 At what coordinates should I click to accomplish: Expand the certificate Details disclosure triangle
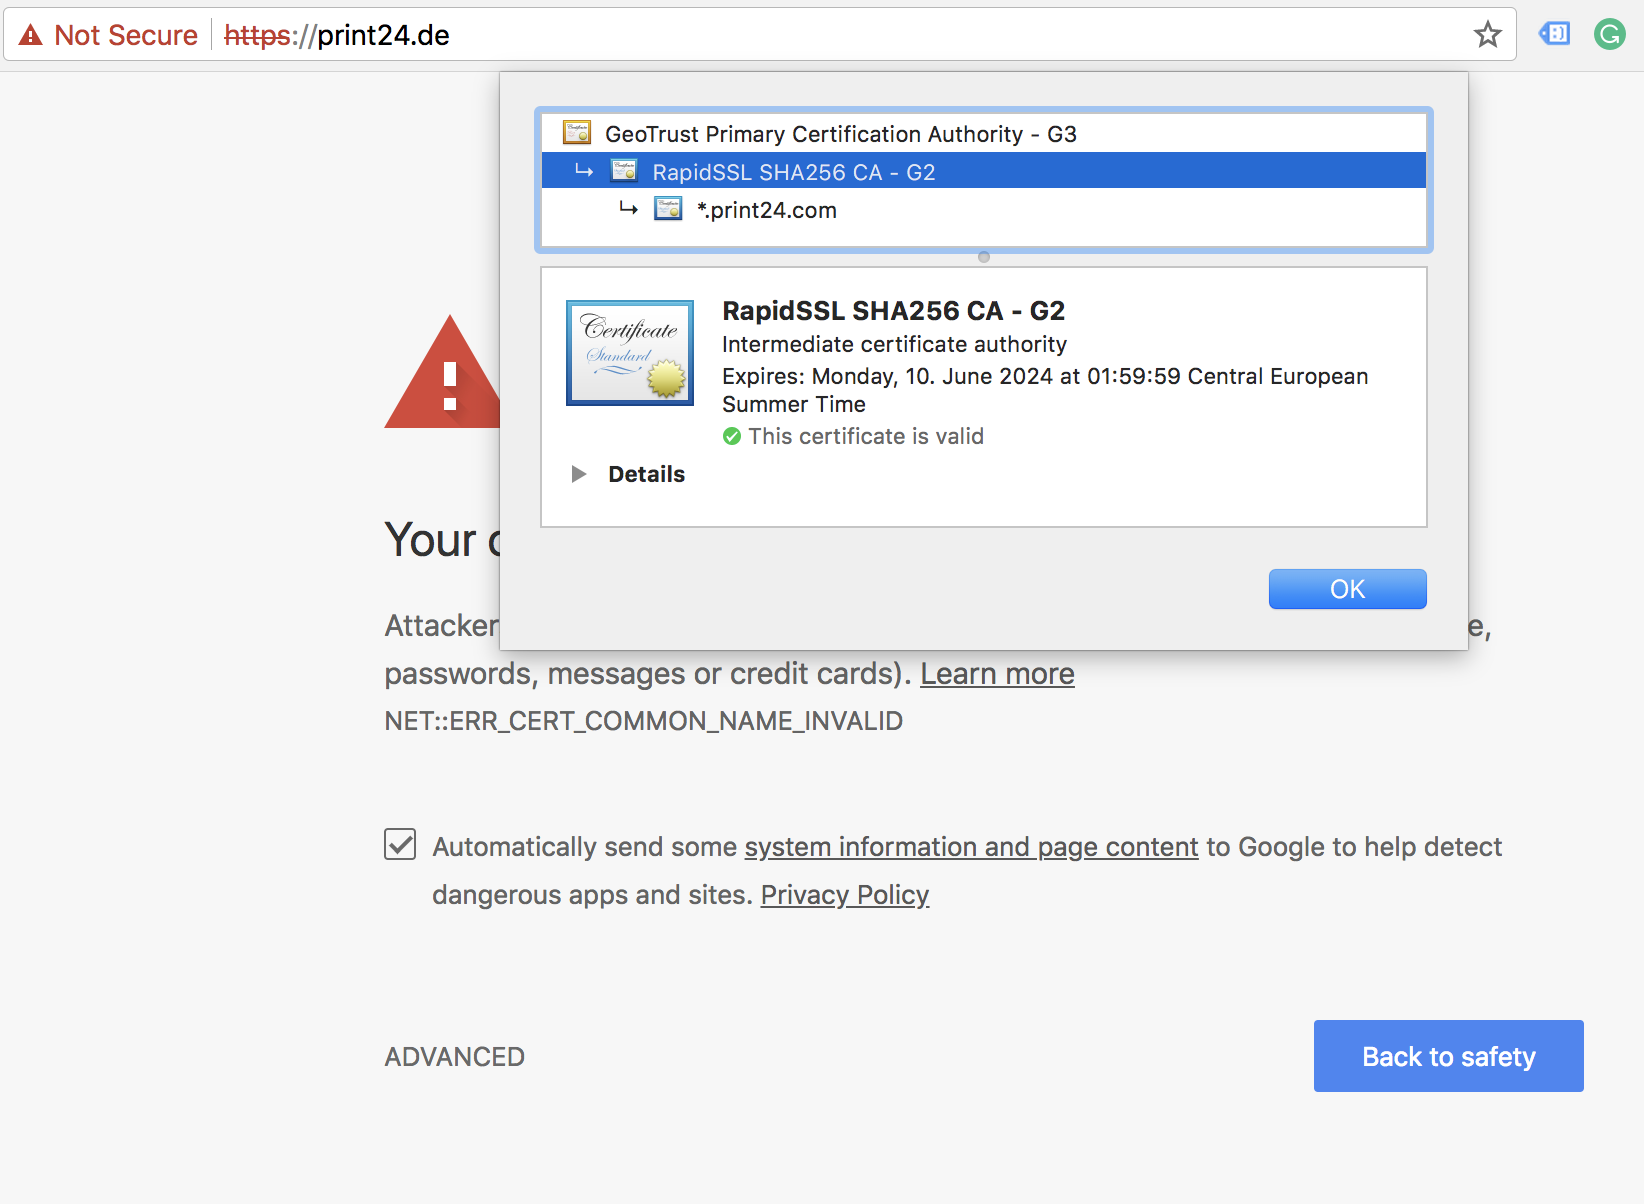[x=578, y=474]
